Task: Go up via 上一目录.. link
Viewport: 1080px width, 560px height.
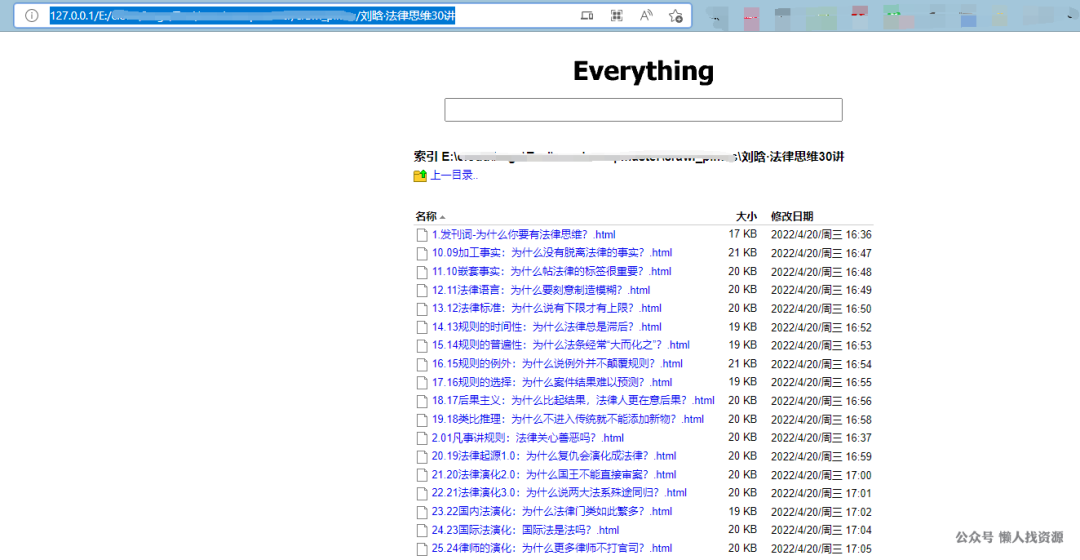Action: pyautogui.click(x=454, y=176)
